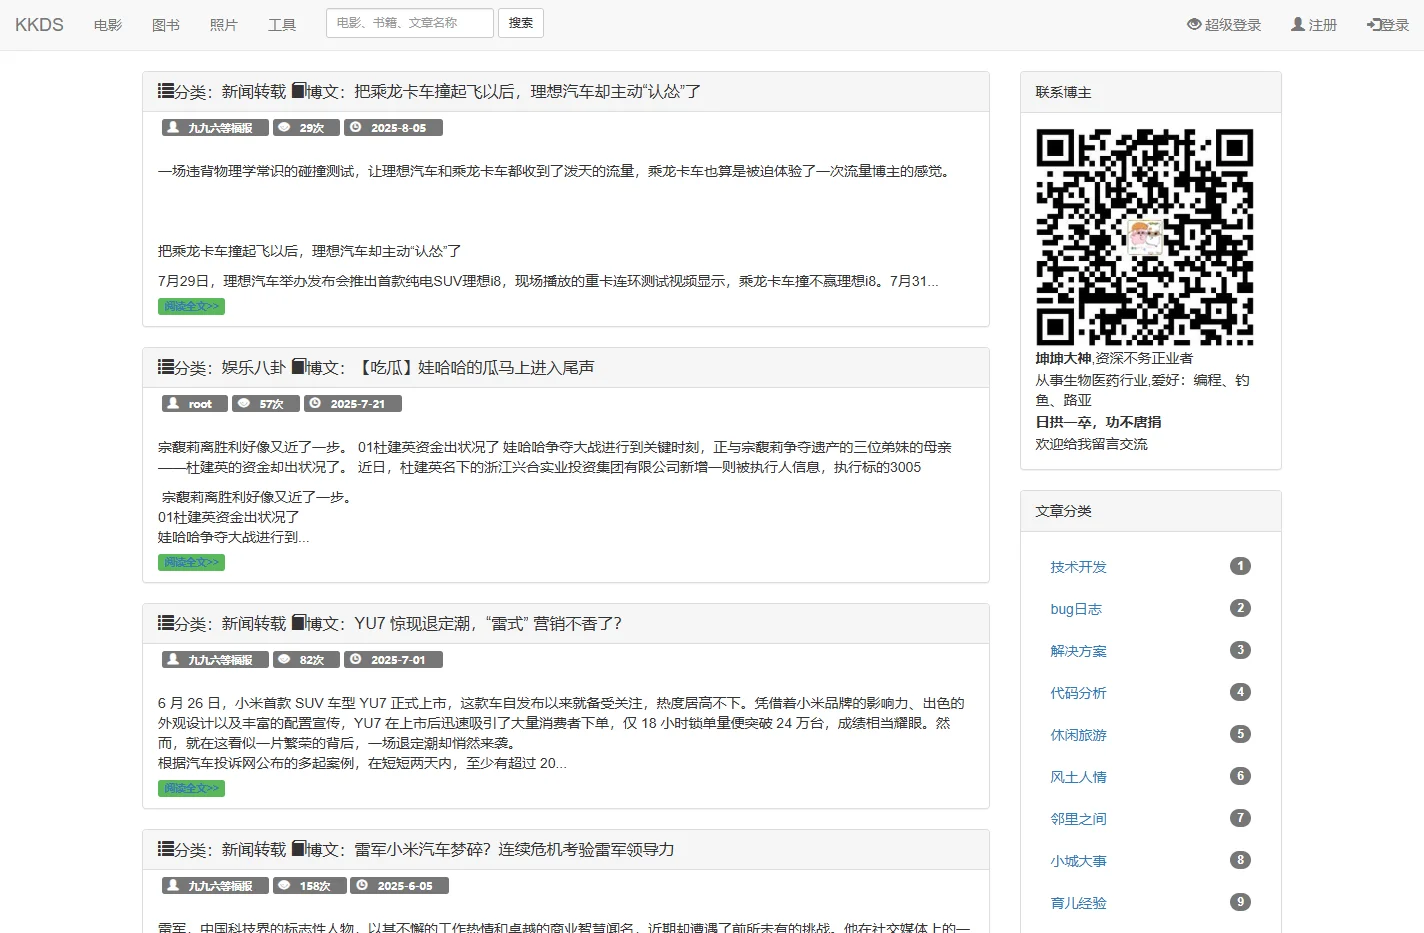Click 阅读全文 under the 理想汽车 post
Image resolution: width=1424 pixels, height=933 pixels.
click(x=191, y=306)
